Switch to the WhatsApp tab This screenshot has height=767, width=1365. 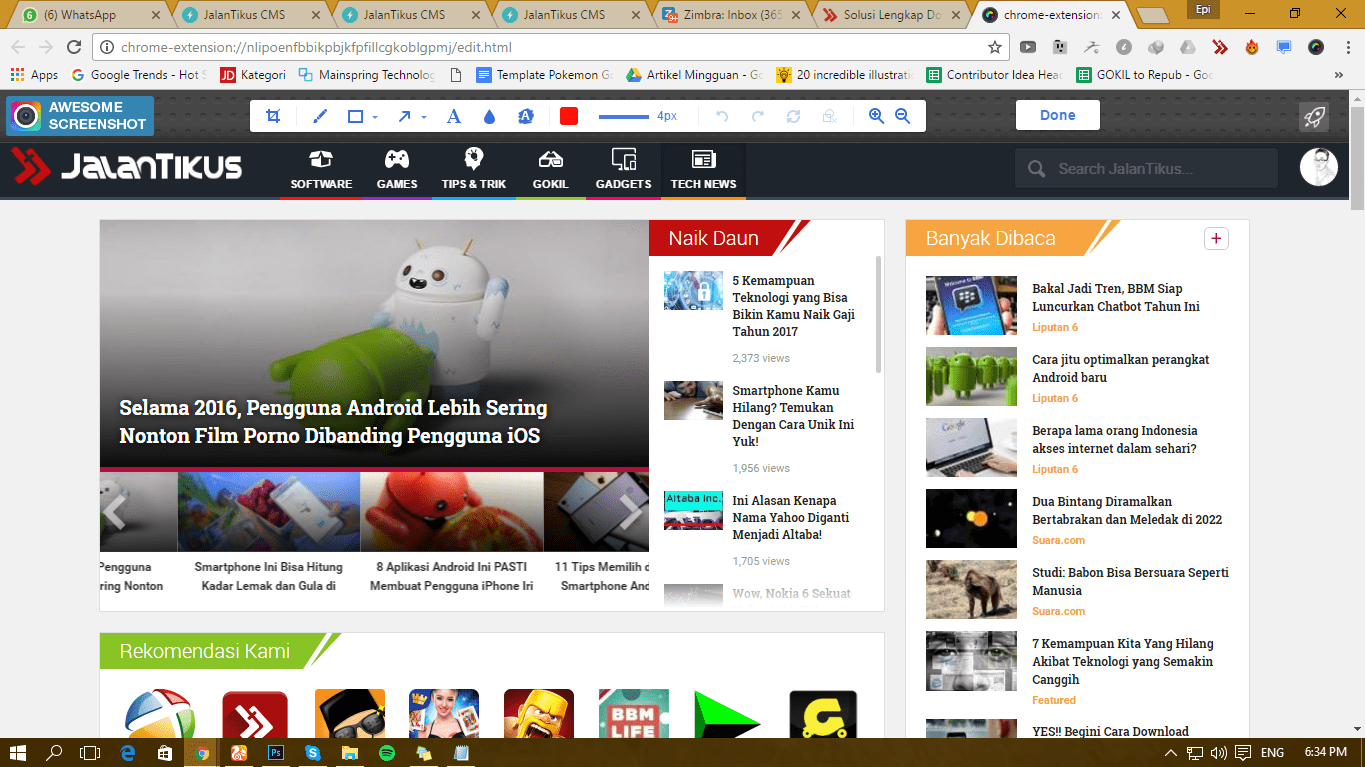90,15
